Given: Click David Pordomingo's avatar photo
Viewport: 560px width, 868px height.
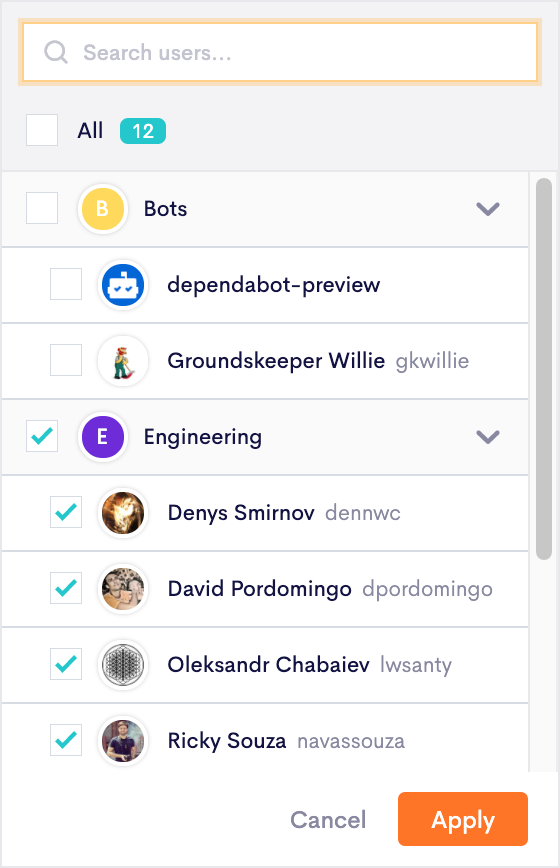Looking at the screenshot, I should pyautogui.click(x=123, y=589).
